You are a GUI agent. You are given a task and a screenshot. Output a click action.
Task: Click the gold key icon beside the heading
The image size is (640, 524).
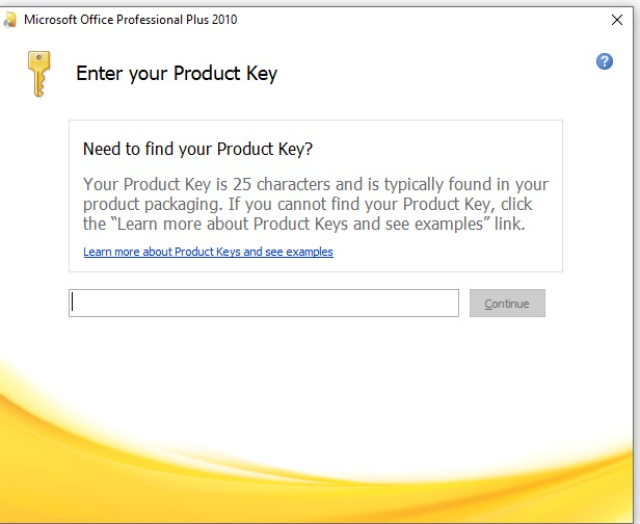point(39,73)
